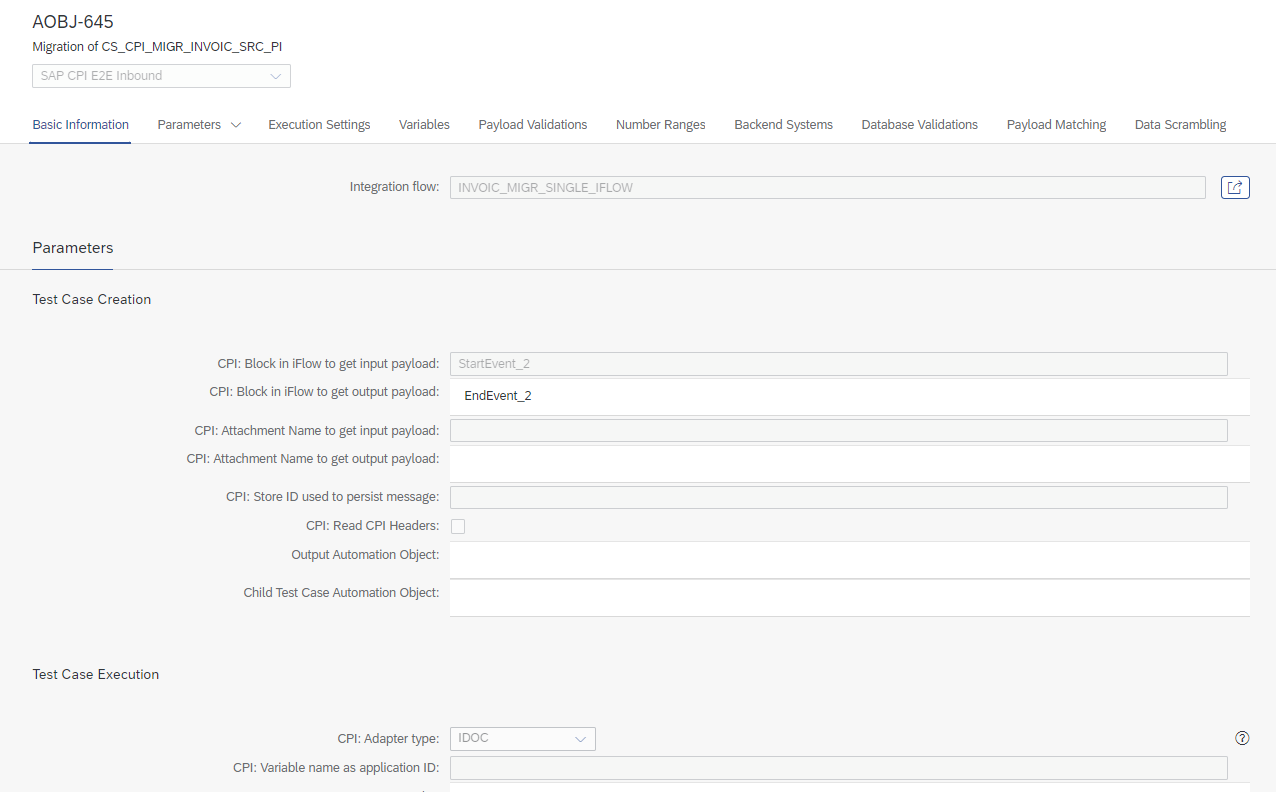This screenshot has width=1276, height=792.
Task: Click the Child Test Case Automation Object field
Action: pyautogui.click(x=849, y=597)
